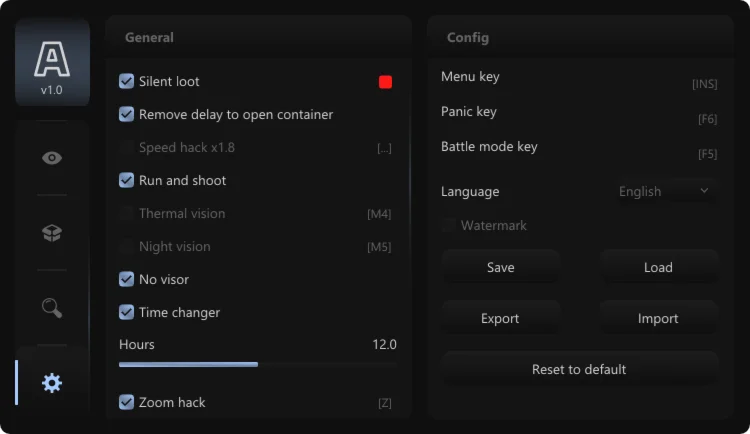Click the Menu key INS binding

click(x=704, y=84)
